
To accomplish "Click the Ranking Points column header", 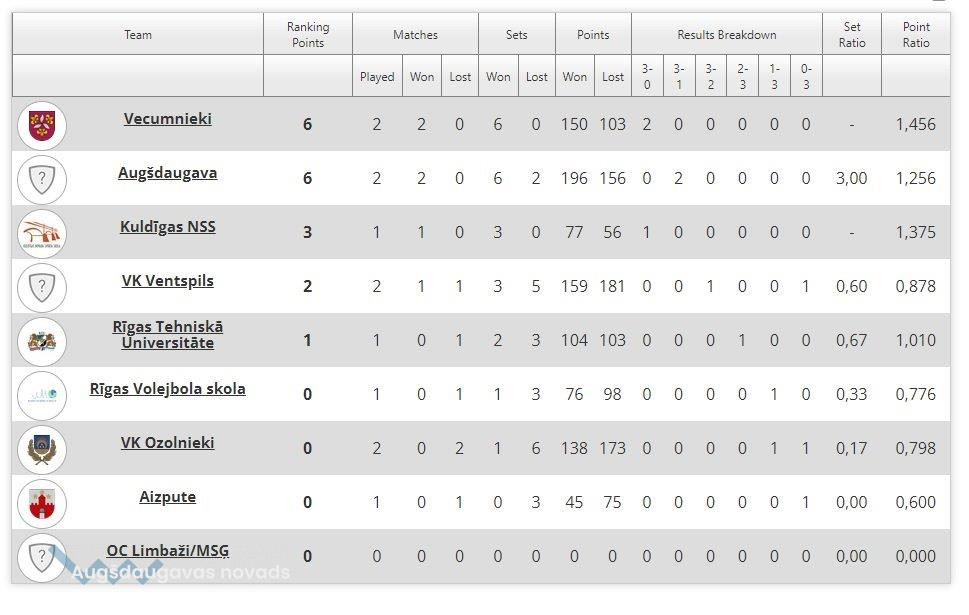I will click(308, 34).
